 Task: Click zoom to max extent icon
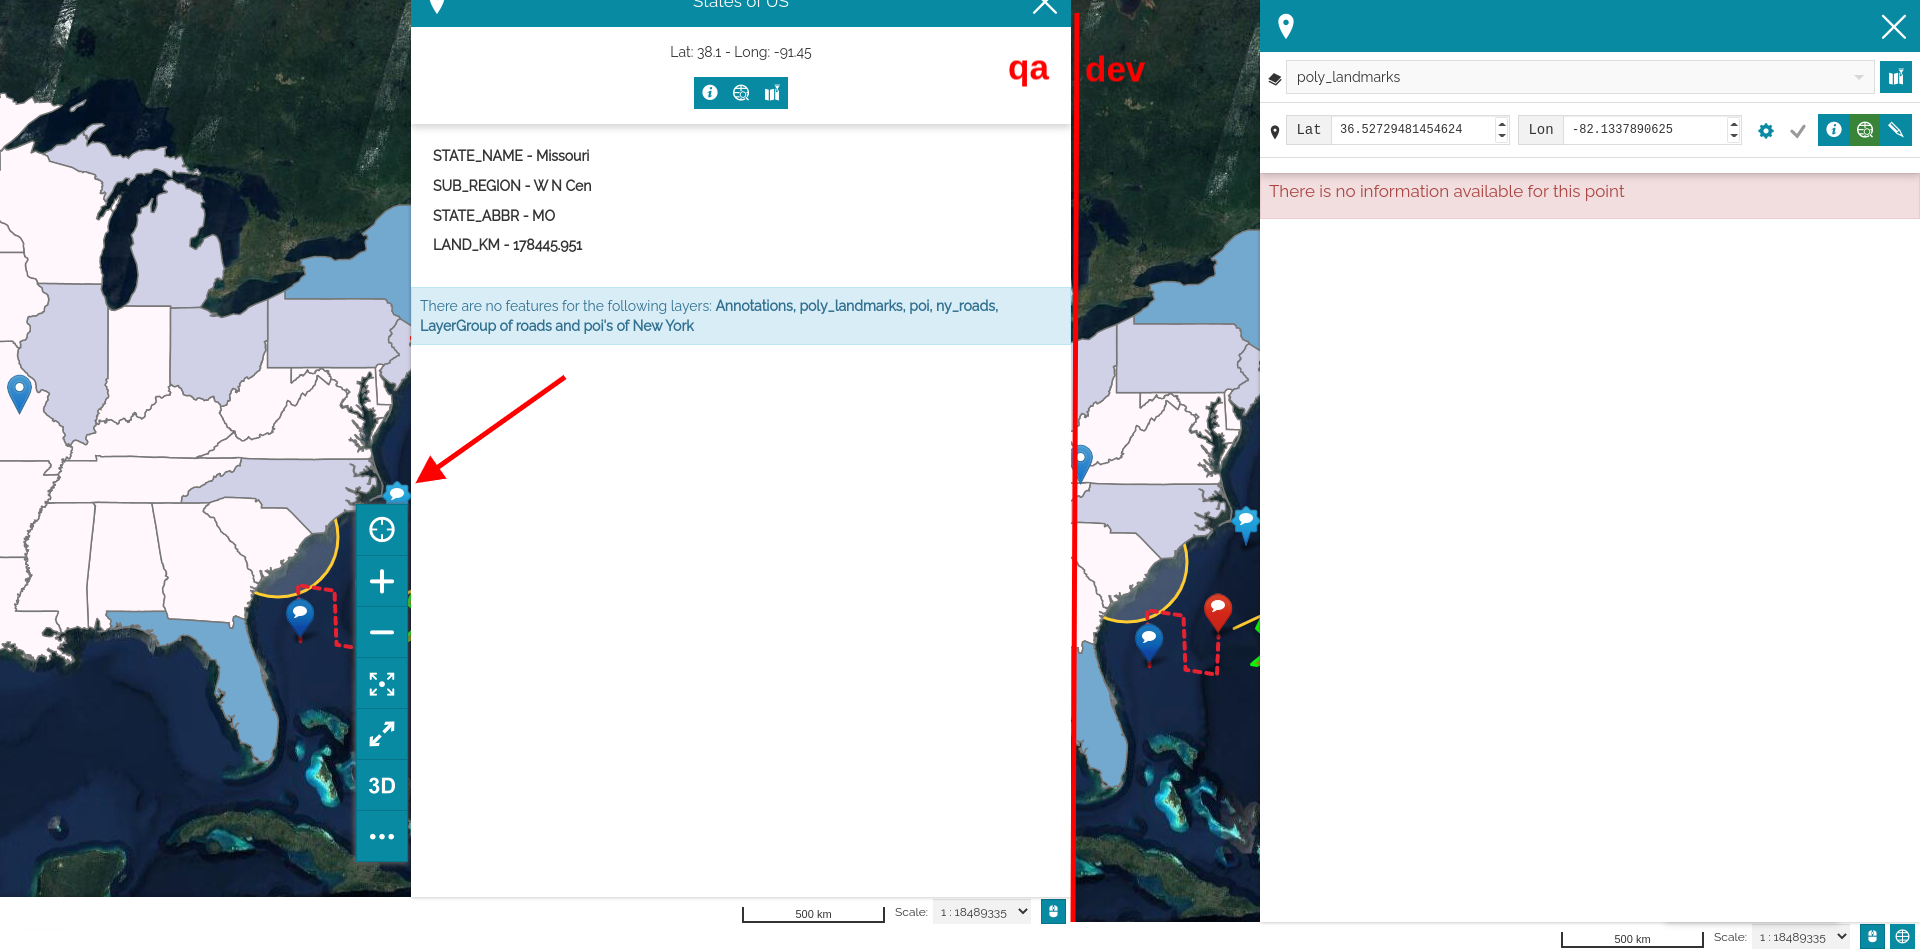tap(382, 684)
